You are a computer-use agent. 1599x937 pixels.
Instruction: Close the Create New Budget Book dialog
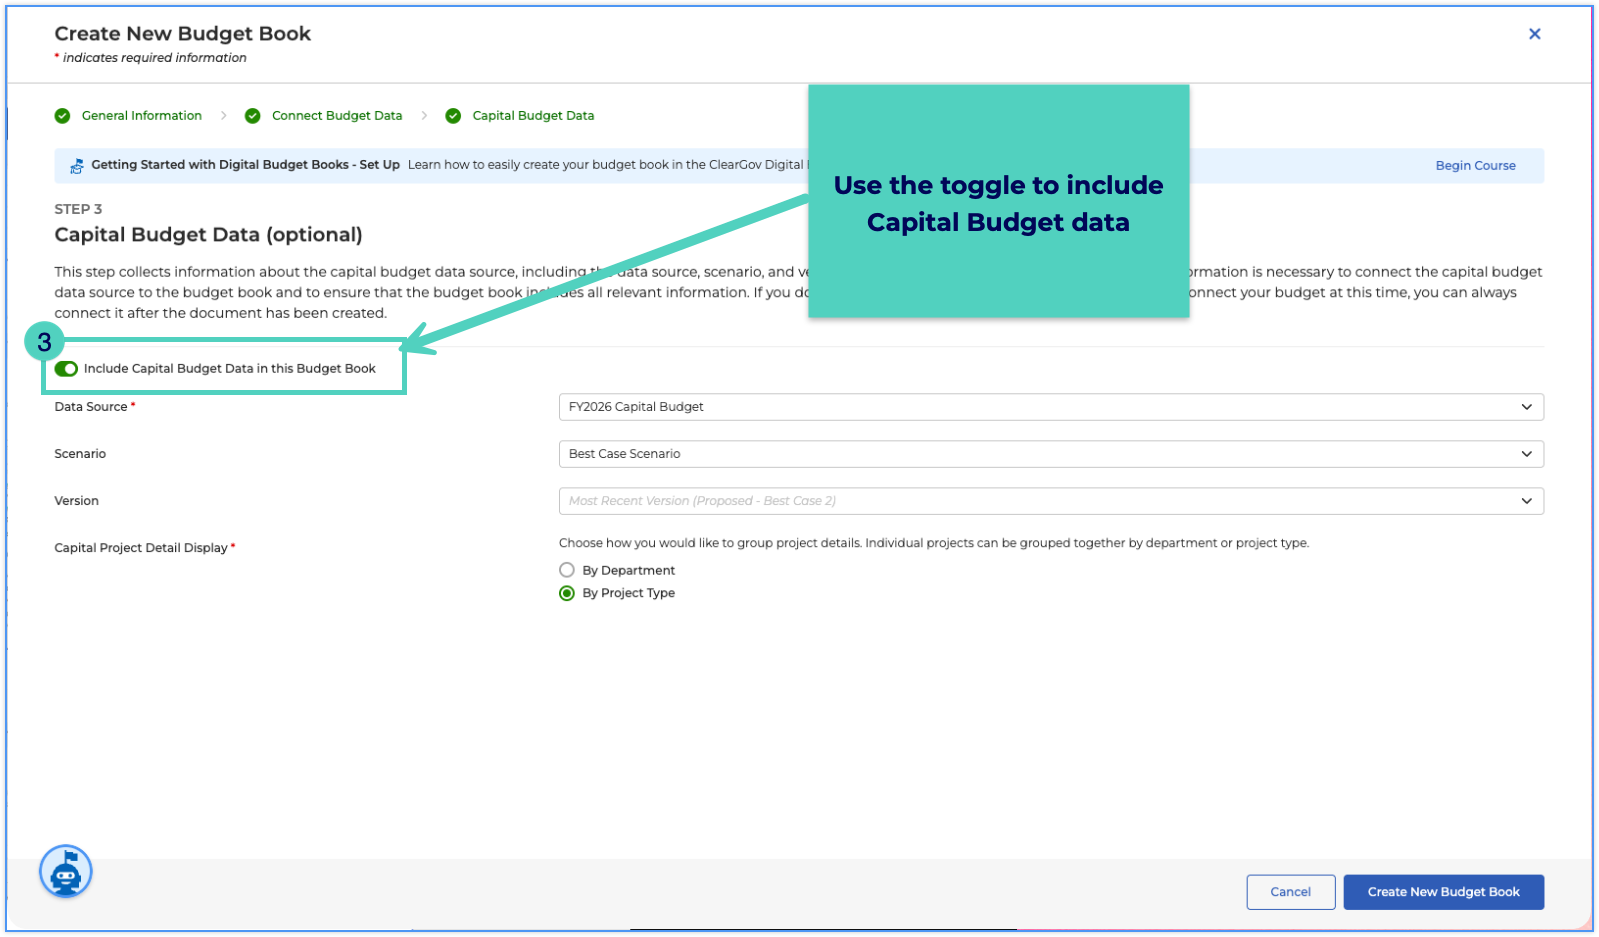pos(1534,34)
